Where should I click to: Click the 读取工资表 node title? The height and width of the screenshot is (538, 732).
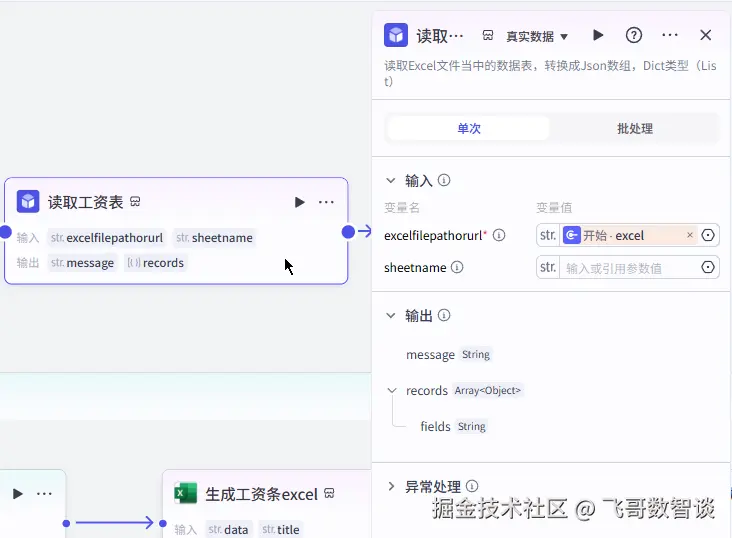[85, 202]
